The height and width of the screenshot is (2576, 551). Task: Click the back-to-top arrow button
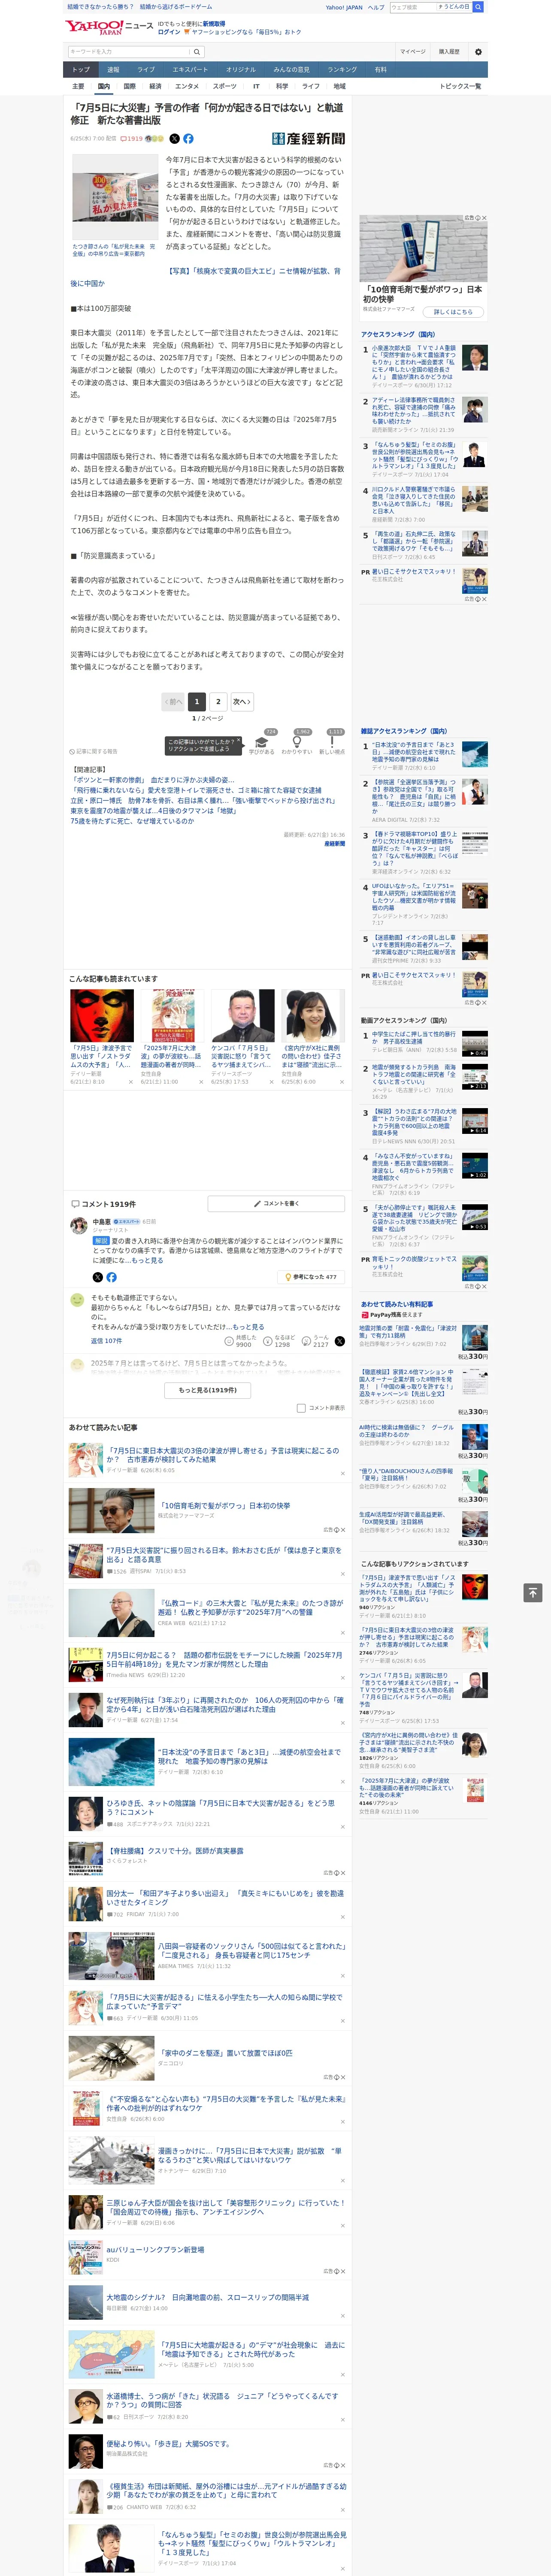tap(533, 1592)
